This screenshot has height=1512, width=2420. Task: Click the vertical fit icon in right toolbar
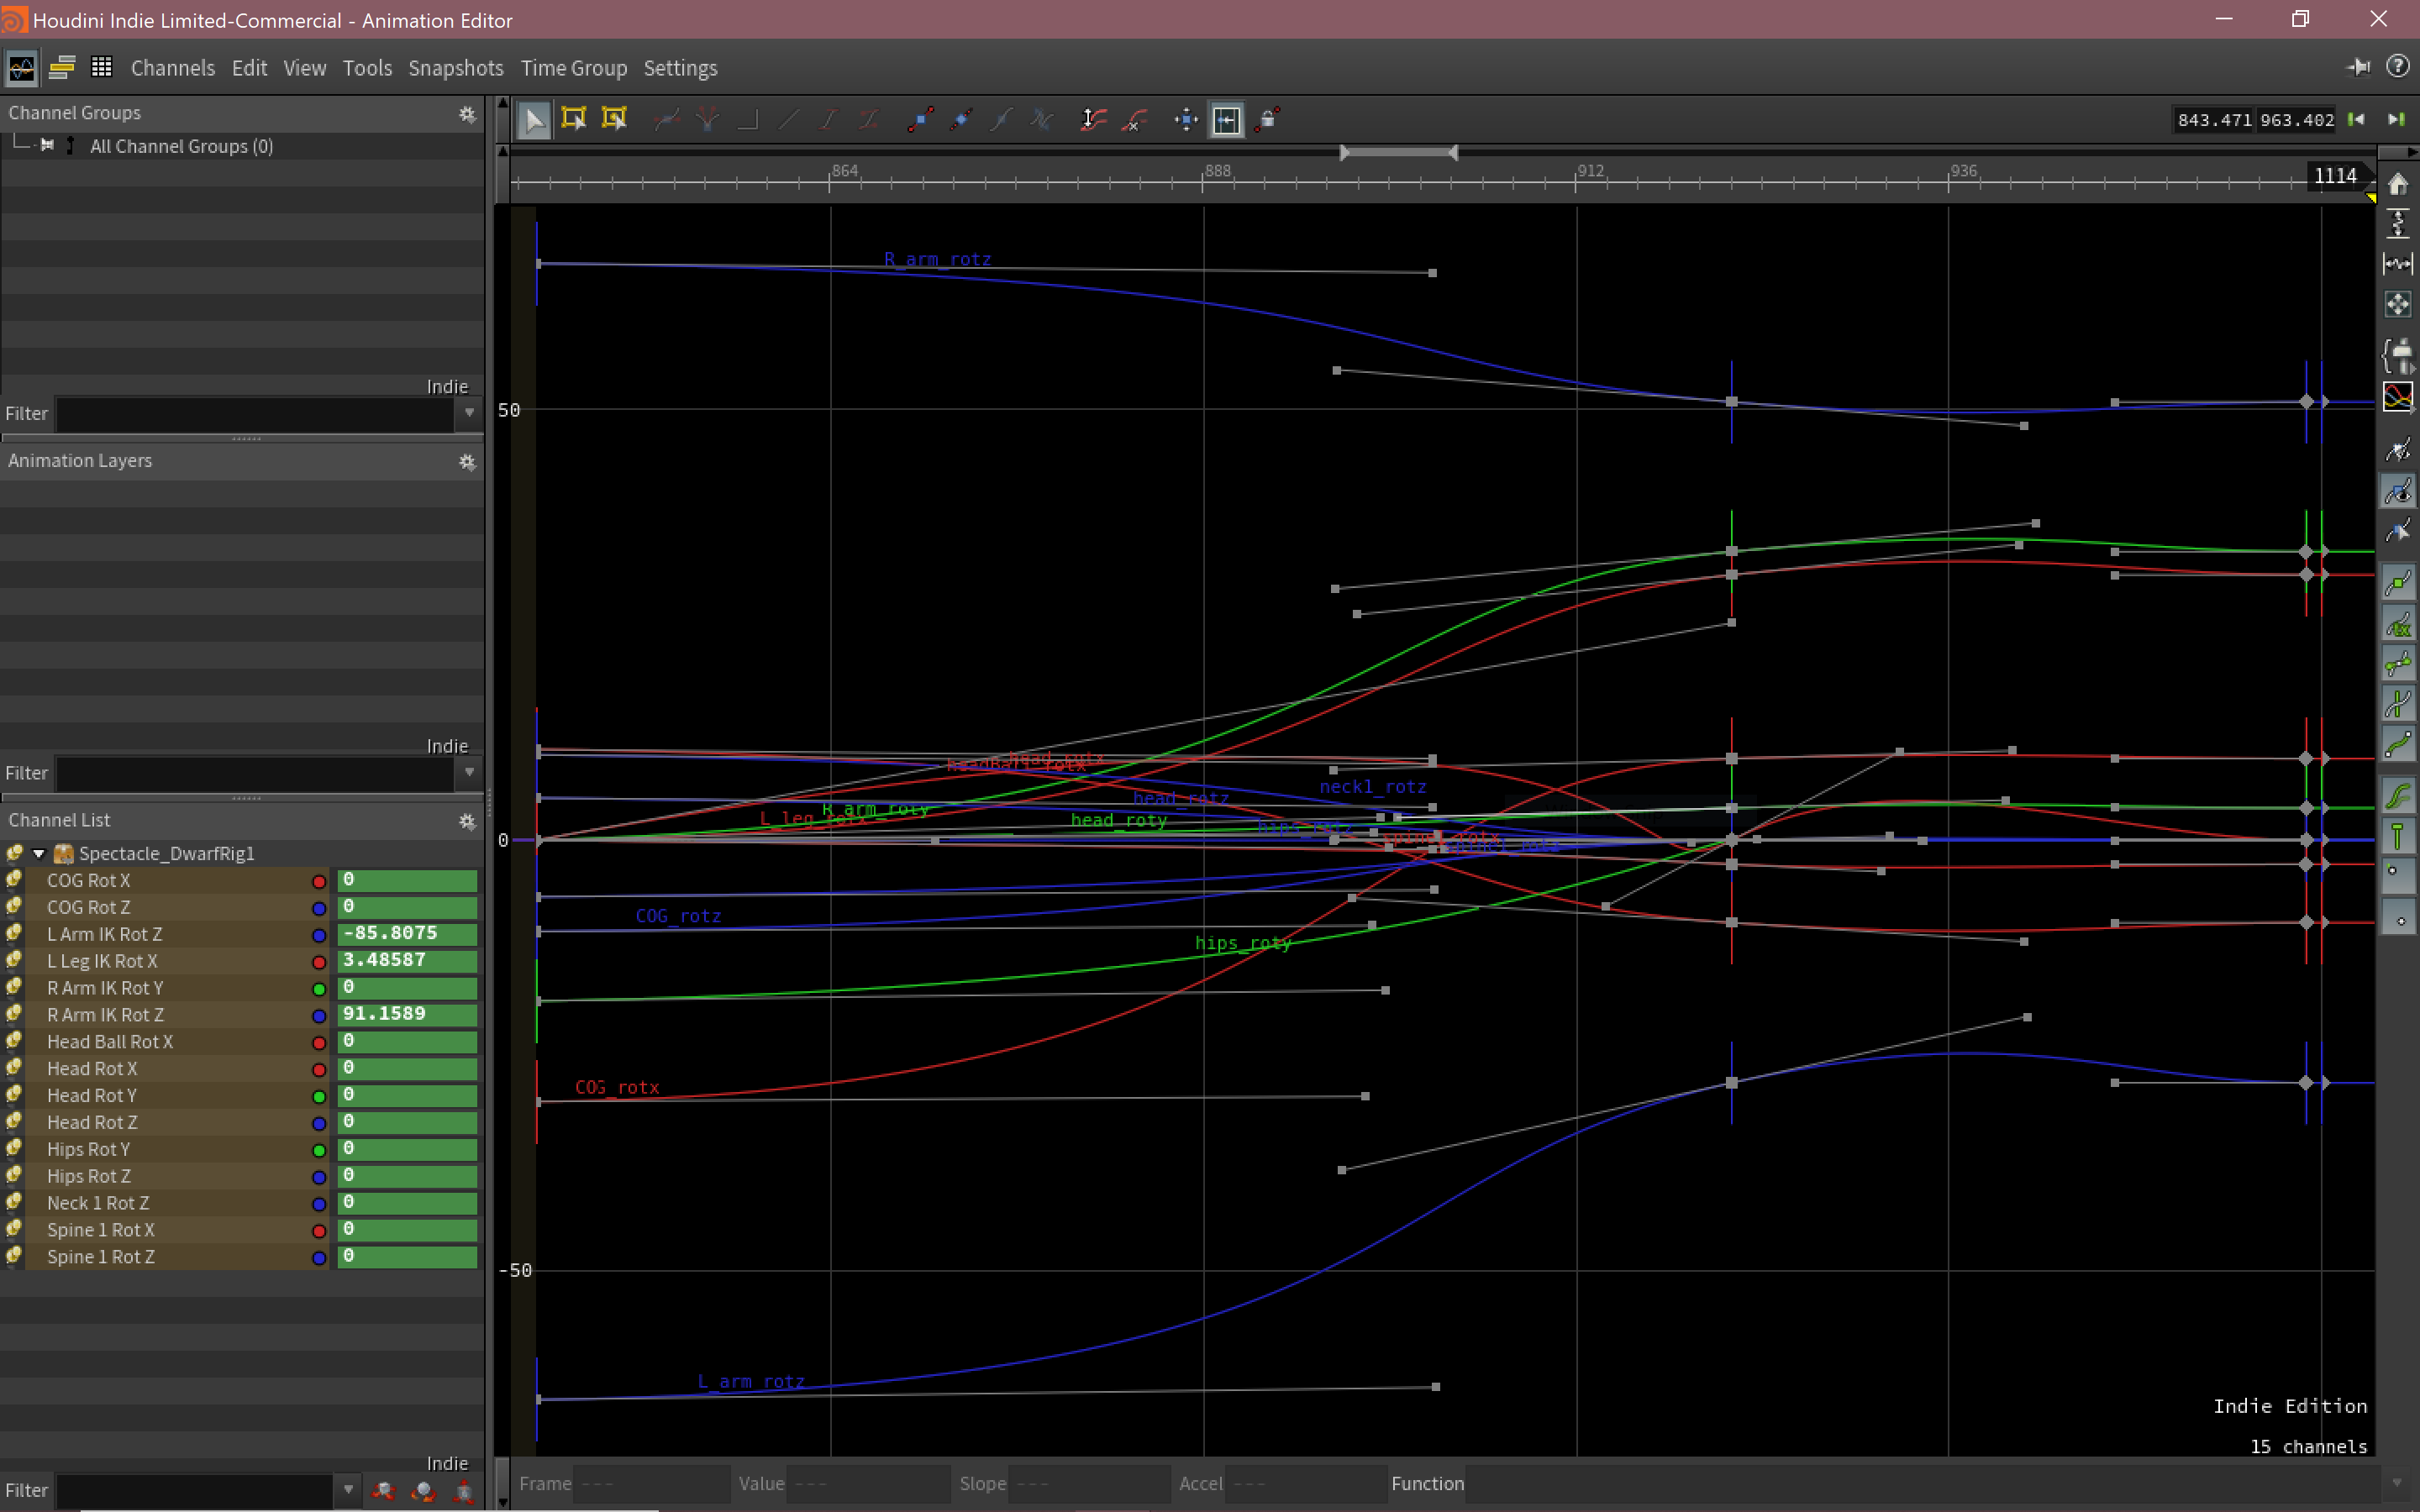click(2398, 223)
